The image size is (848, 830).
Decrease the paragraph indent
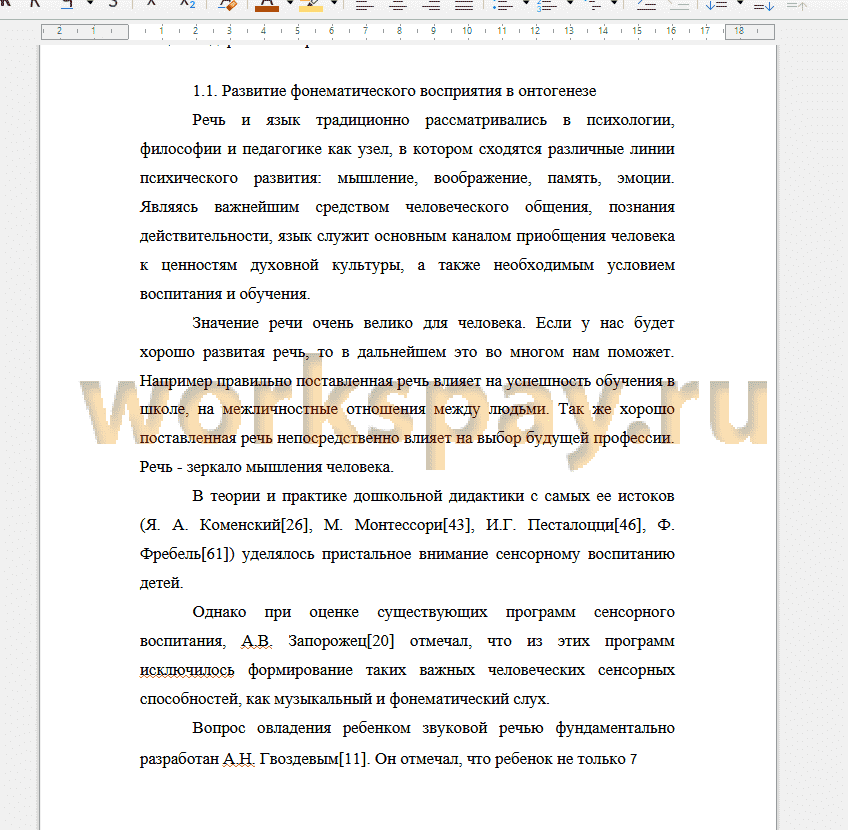coord(679,5)
